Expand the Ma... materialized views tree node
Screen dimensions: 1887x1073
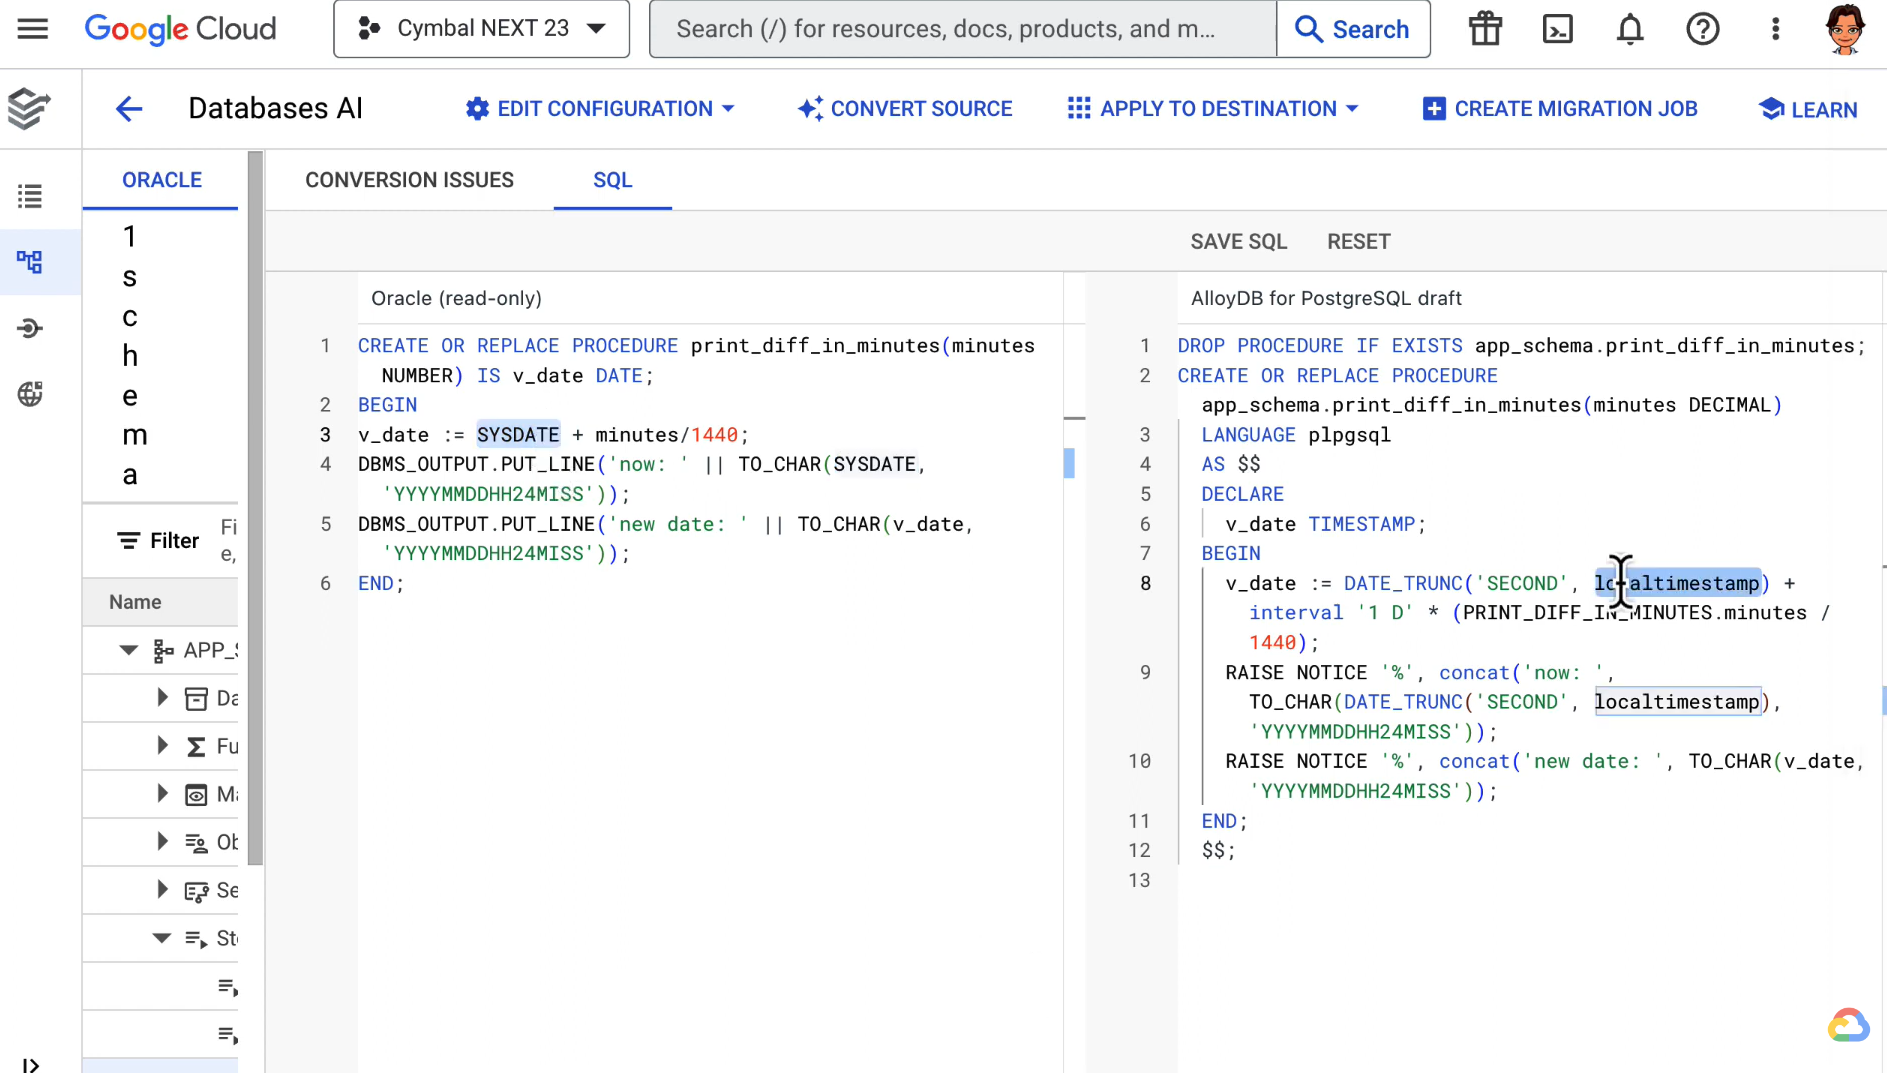tap(162, 793)
